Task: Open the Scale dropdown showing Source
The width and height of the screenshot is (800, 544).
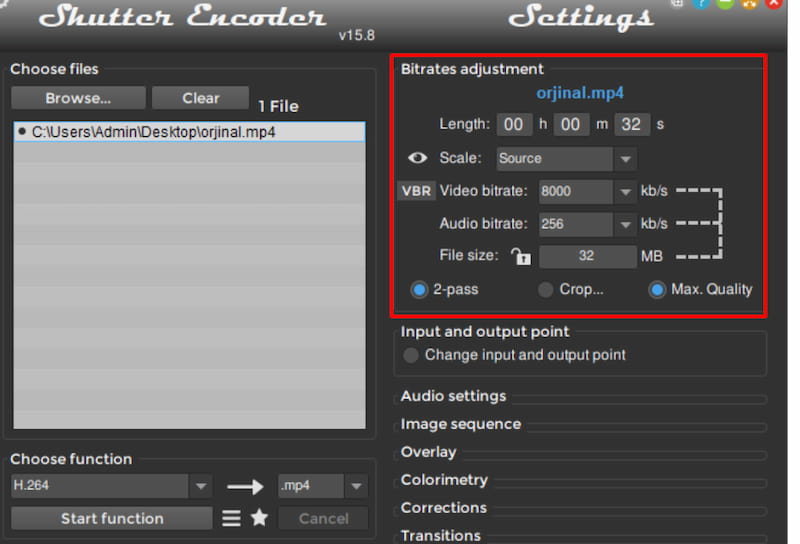Action: [x=566, y=159]
